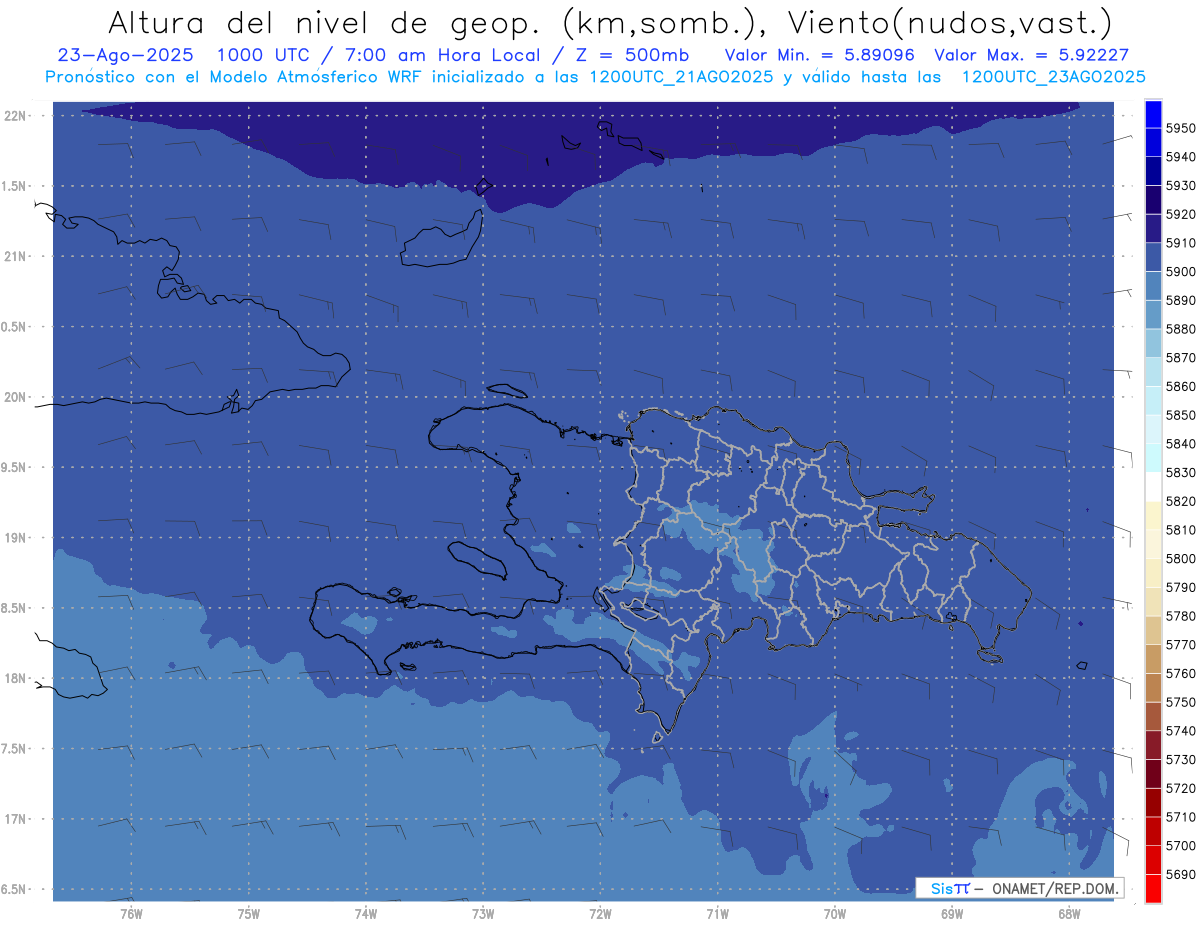
Task: Select the 71W longitude axis label
Action: pyautogui.click(x=717, y=913)
